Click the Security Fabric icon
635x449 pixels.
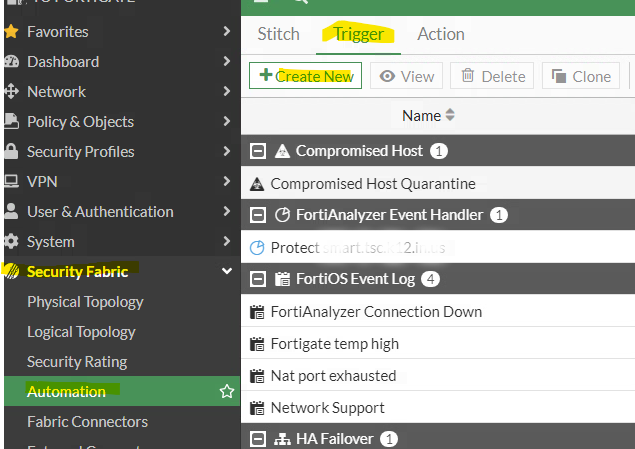pos(11,271)
